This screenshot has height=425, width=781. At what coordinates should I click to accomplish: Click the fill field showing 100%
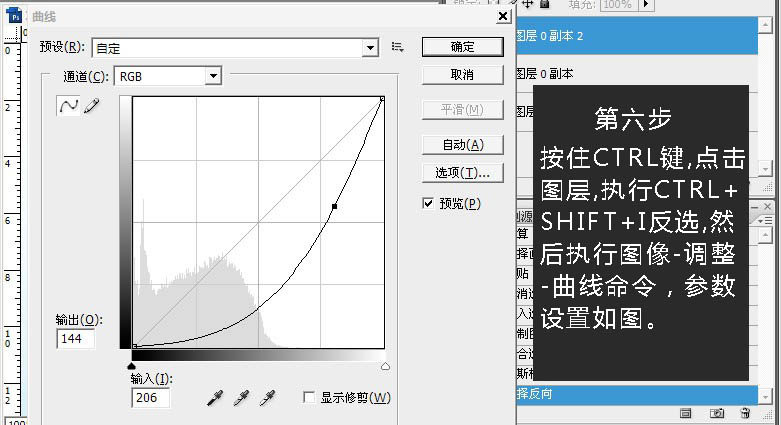(x=619, y=4)
